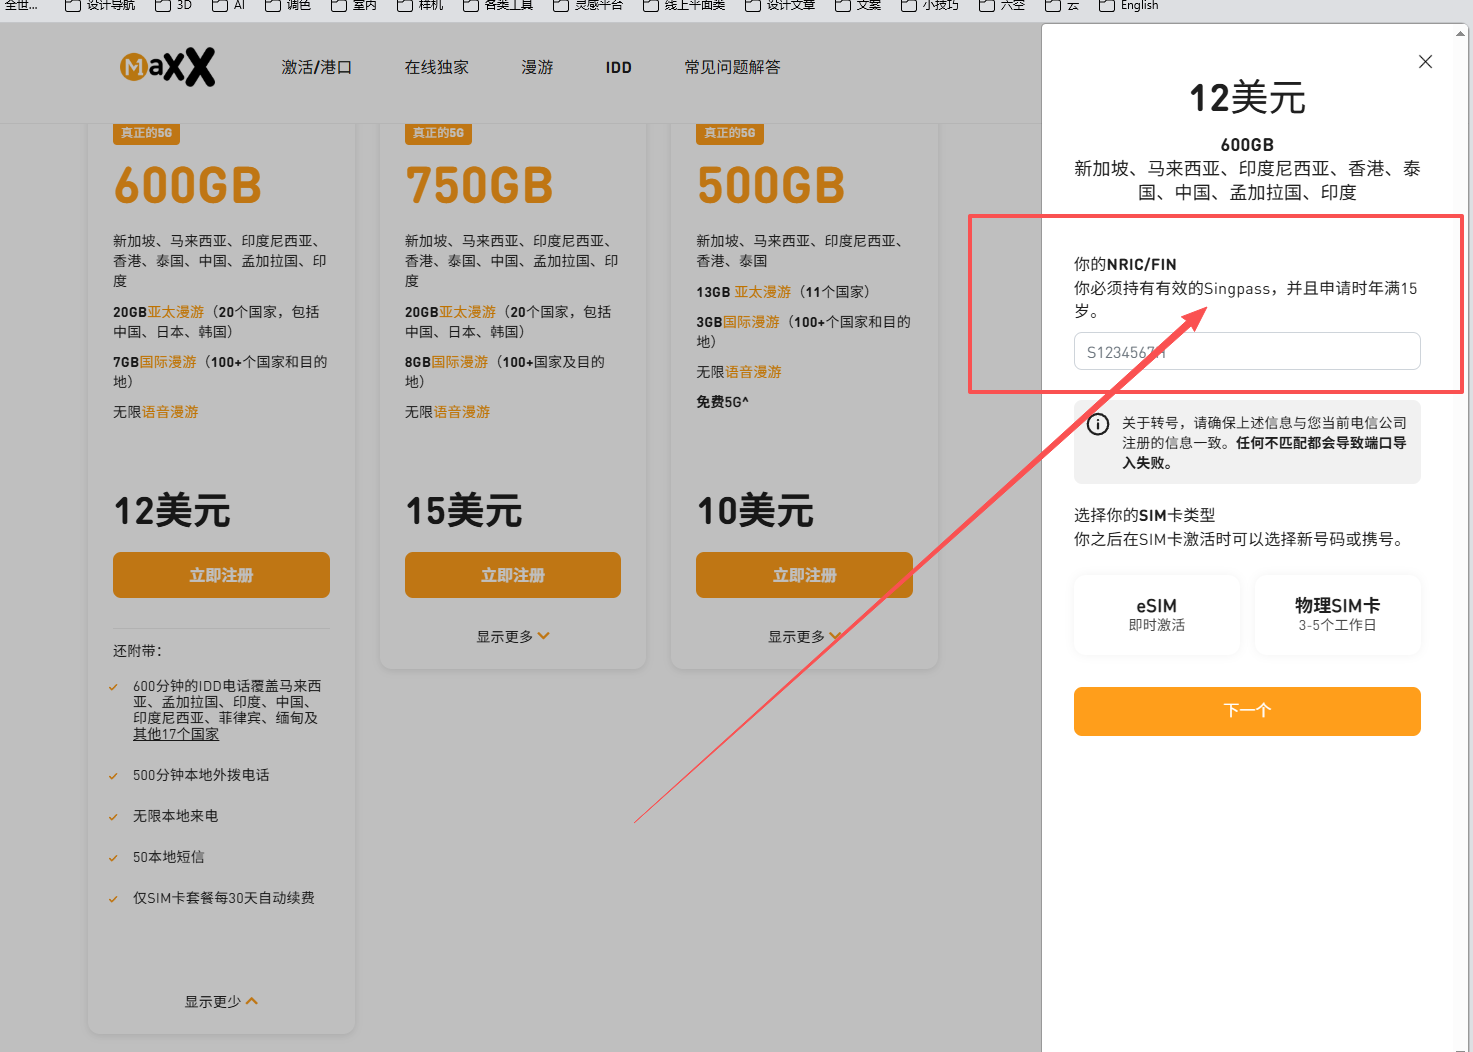This screenshot has width=1473, height=1052.
Task: Open 国际漫游 link in 750GB plan
Action: pyautogui.click(x=460, y=362)
